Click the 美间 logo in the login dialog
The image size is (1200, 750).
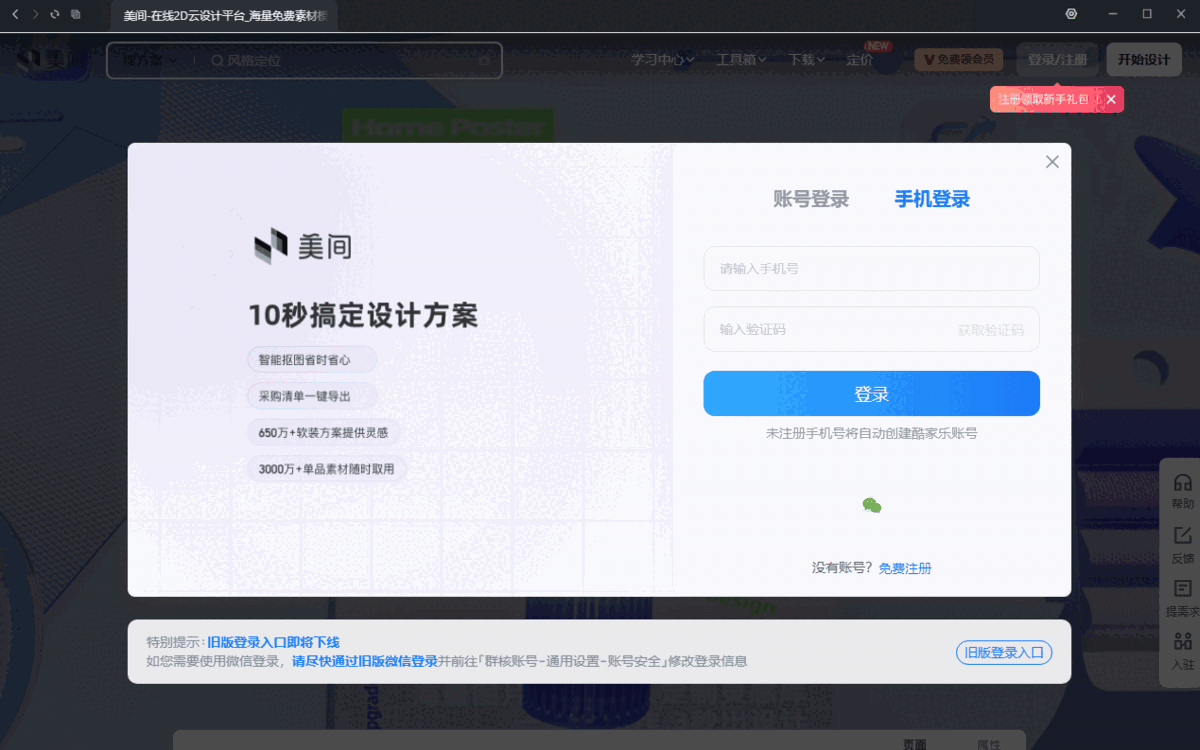(x=300, y=248)
